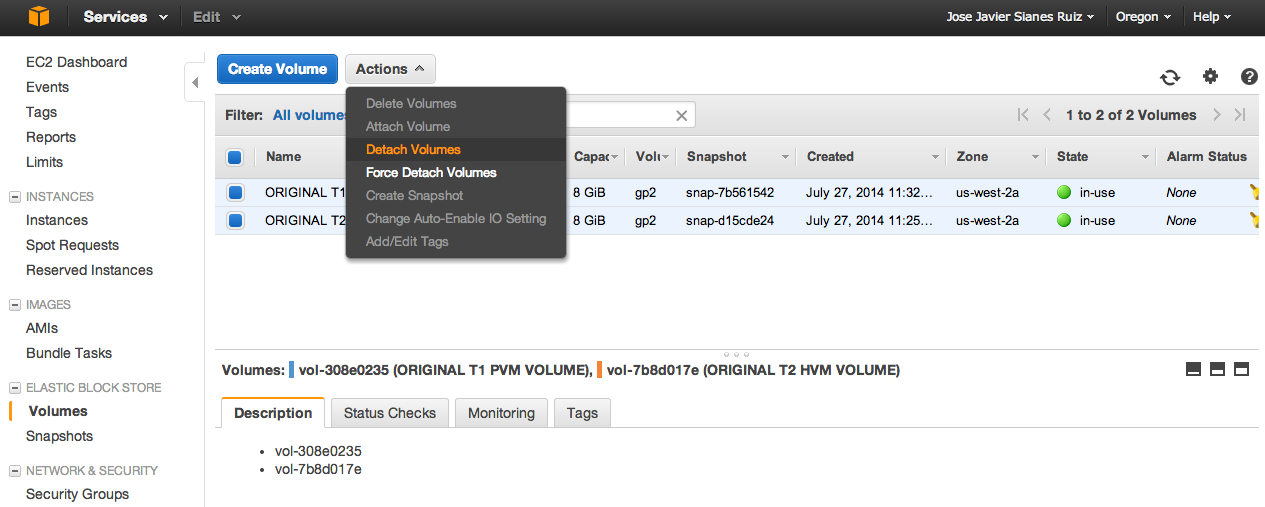Collapse the left navigation pane

pos(195,83)
